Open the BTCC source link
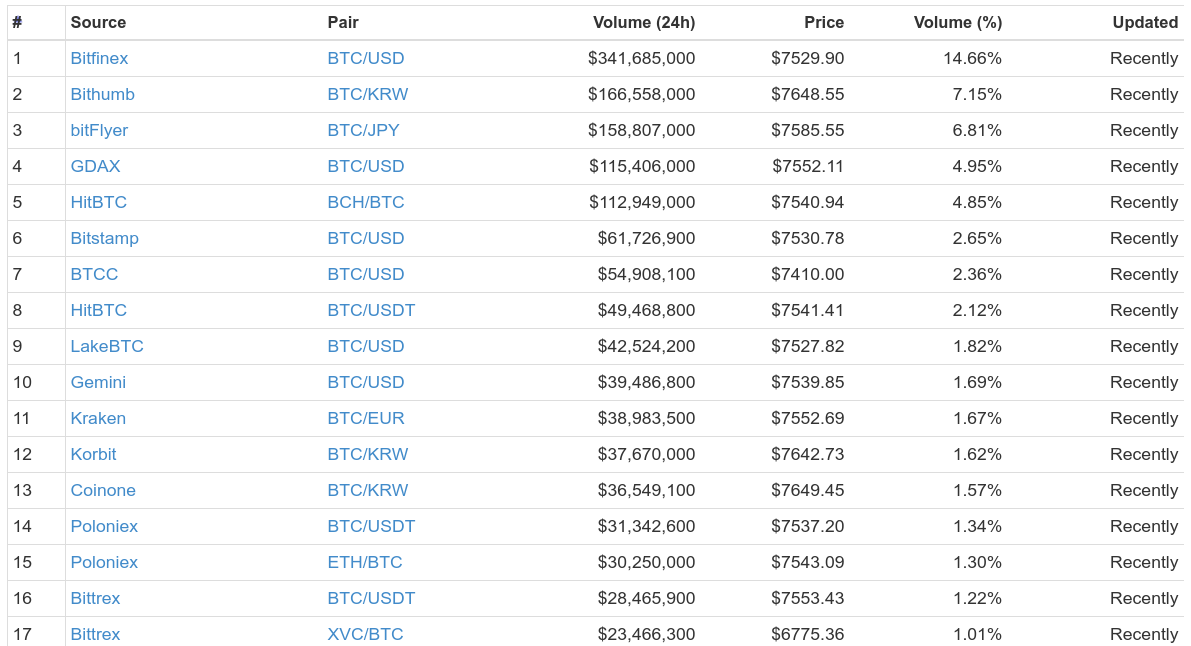Screen dimensions: 1191x646 click(94, 274)
